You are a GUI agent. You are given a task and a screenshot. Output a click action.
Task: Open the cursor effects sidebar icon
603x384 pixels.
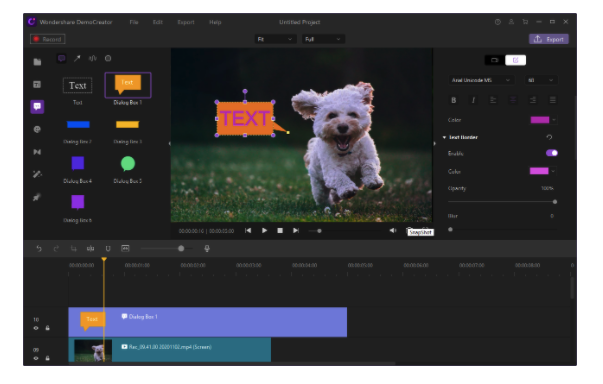point(37,197)
